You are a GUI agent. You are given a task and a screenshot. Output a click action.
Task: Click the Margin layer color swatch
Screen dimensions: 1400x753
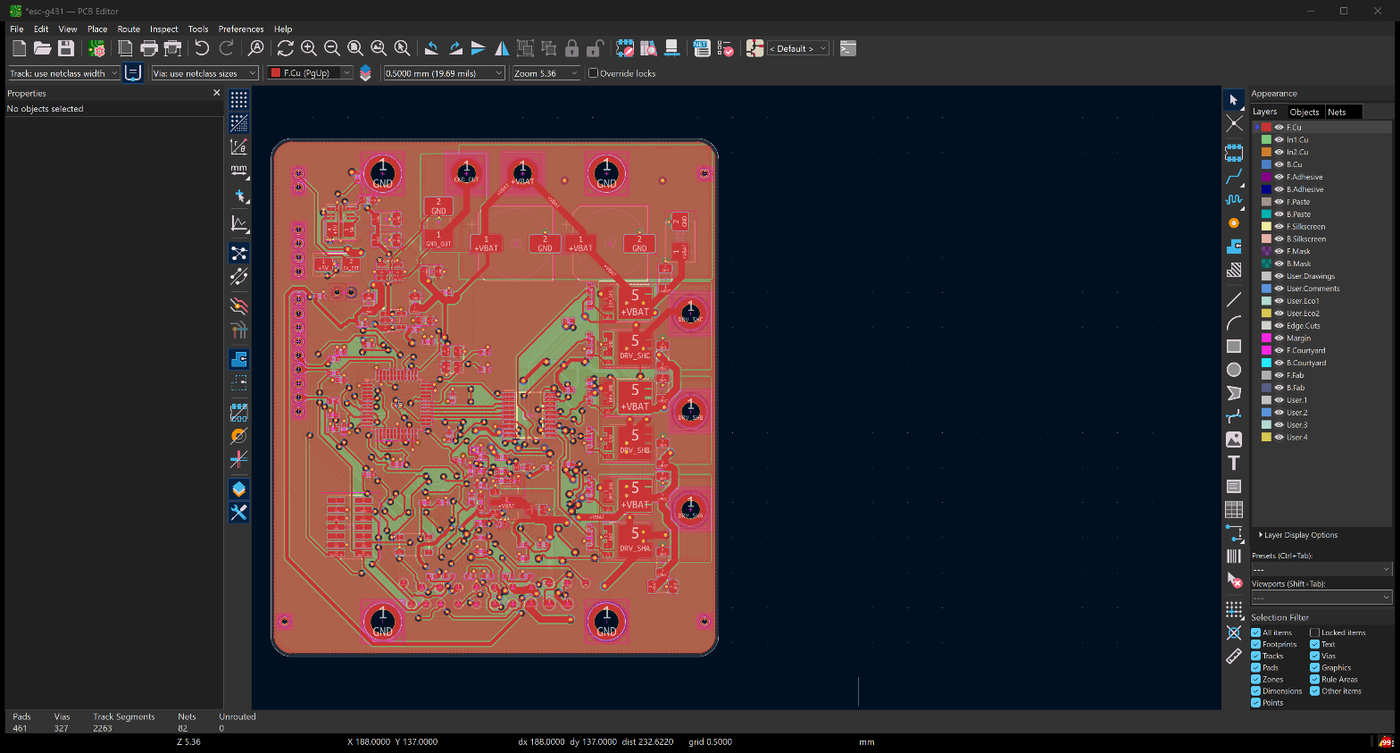point(1266,338)
